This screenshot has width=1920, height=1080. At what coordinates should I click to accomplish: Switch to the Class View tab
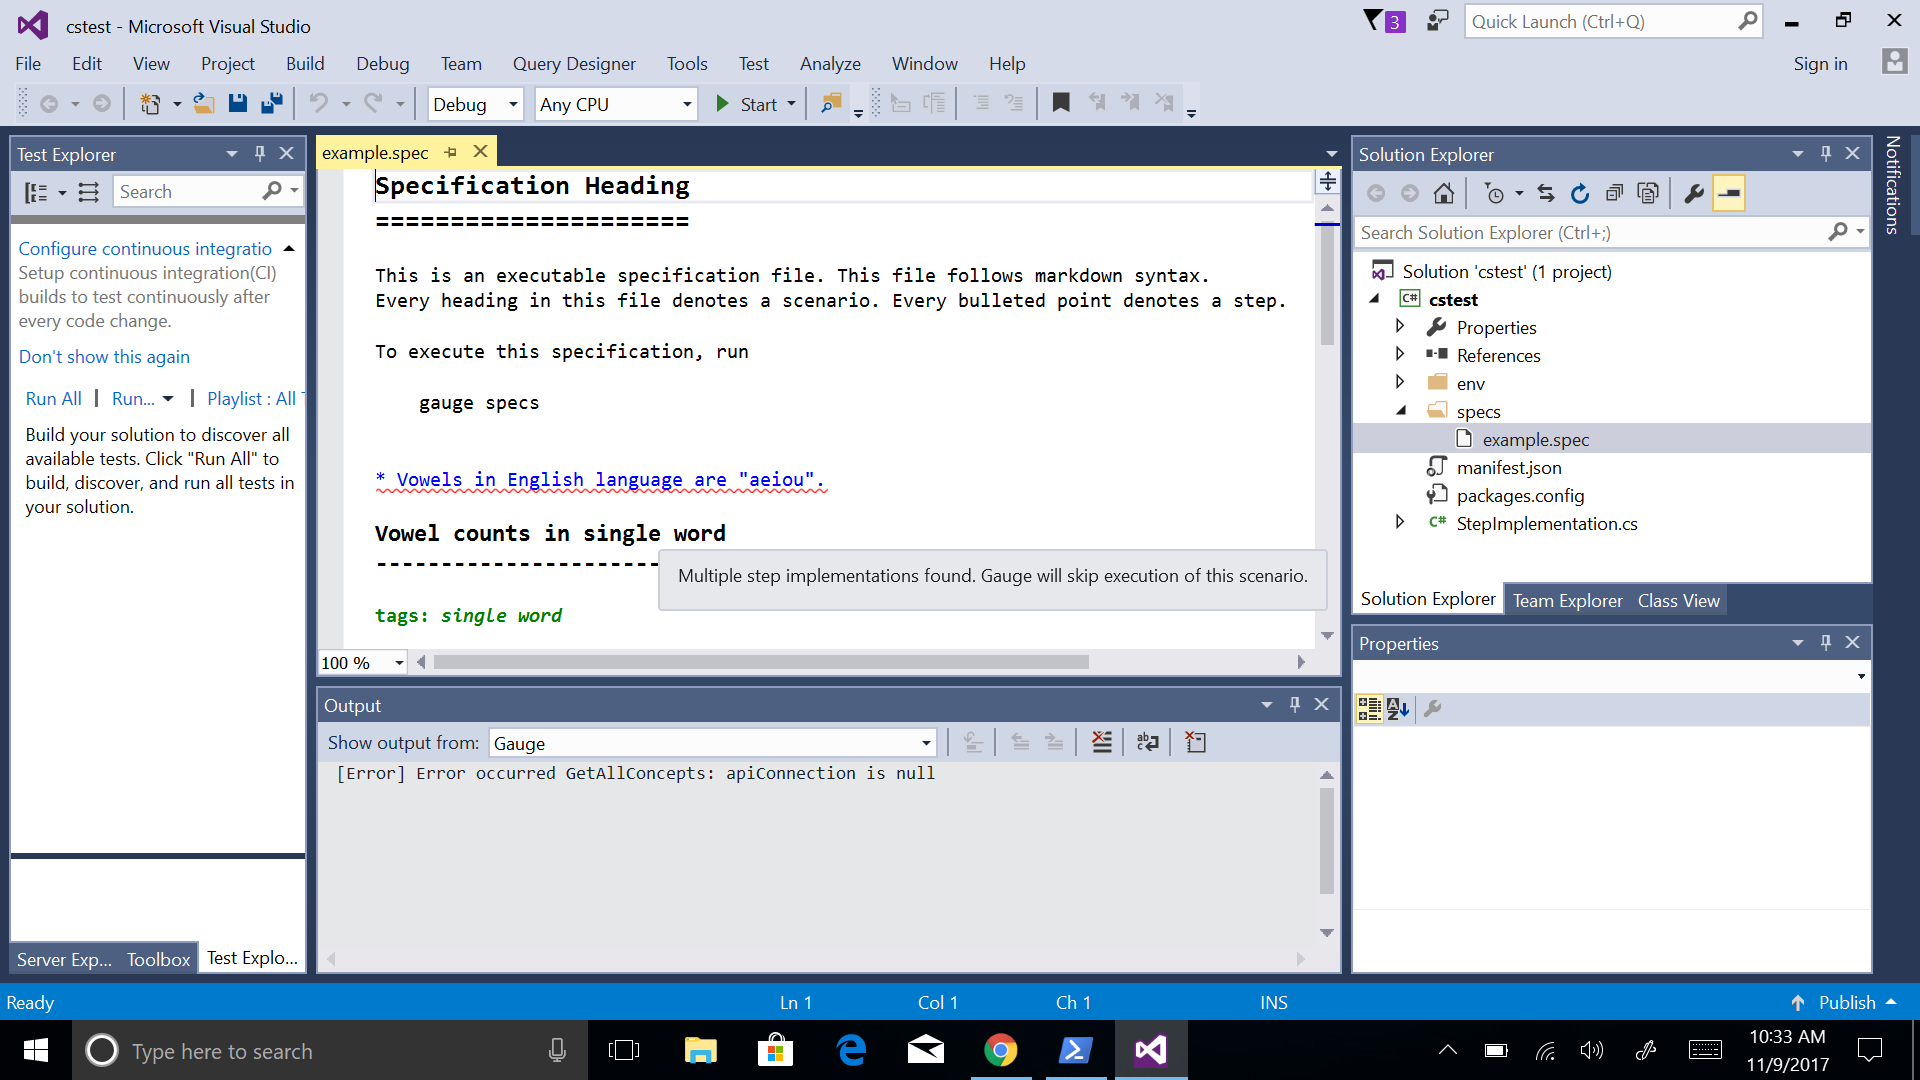pyautogui.click(x=1678, y=600)
